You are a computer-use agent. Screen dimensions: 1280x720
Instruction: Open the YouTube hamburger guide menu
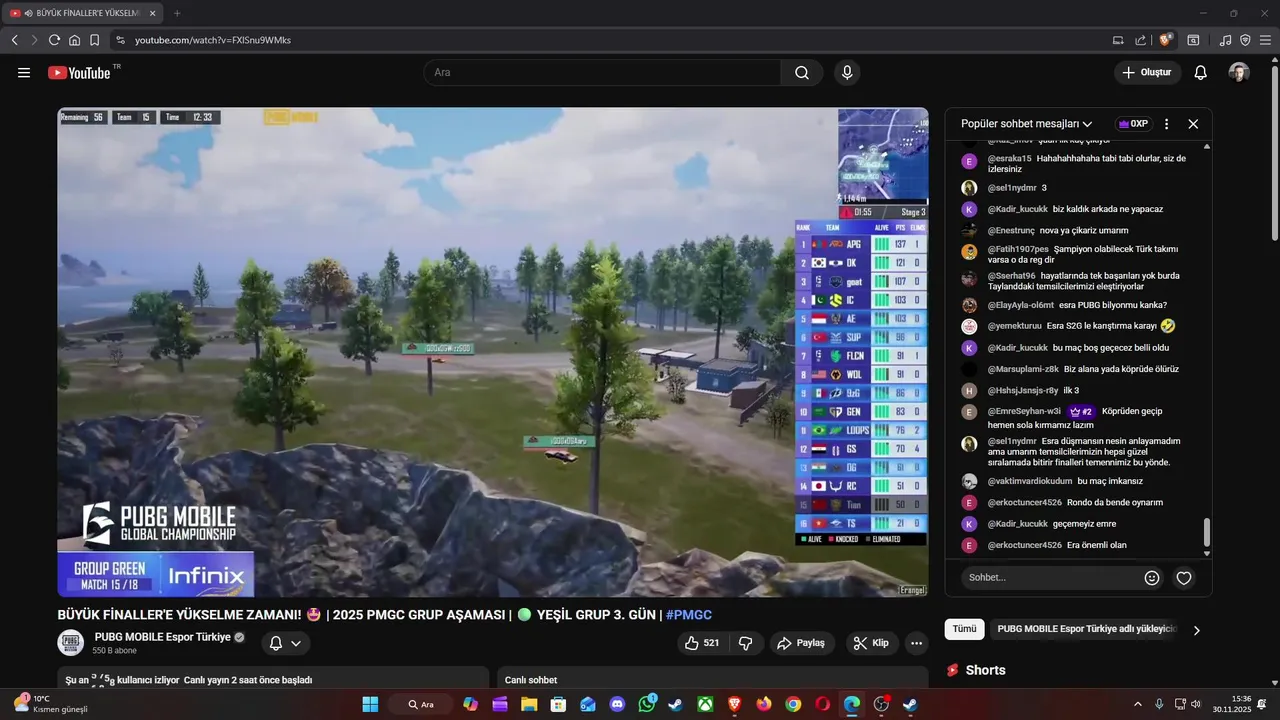coord(24,72)
